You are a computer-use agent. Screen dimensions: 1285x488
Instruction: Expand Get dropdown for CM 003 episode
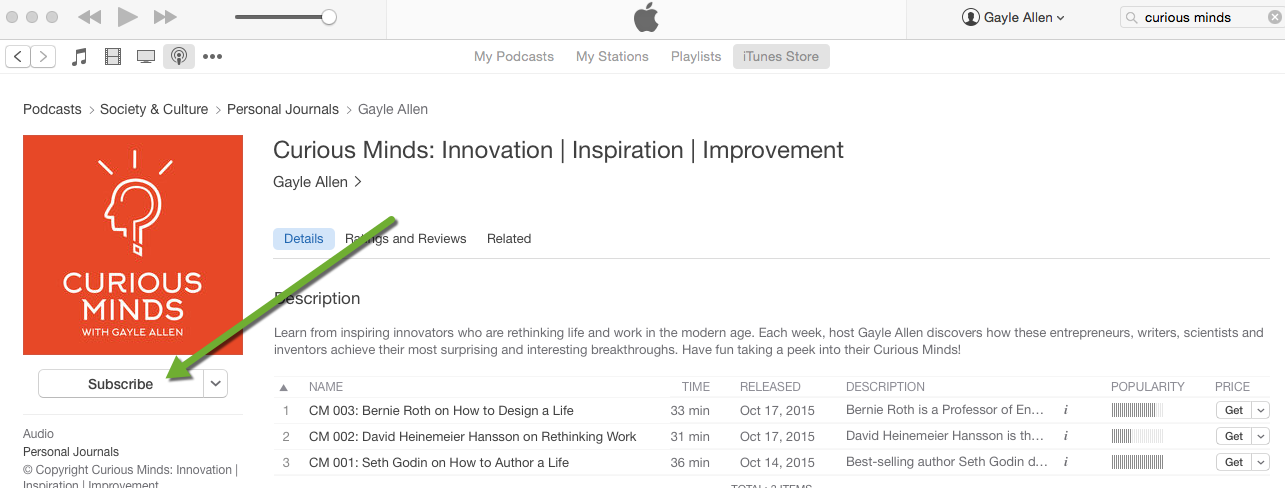[x=1260, y=410]
